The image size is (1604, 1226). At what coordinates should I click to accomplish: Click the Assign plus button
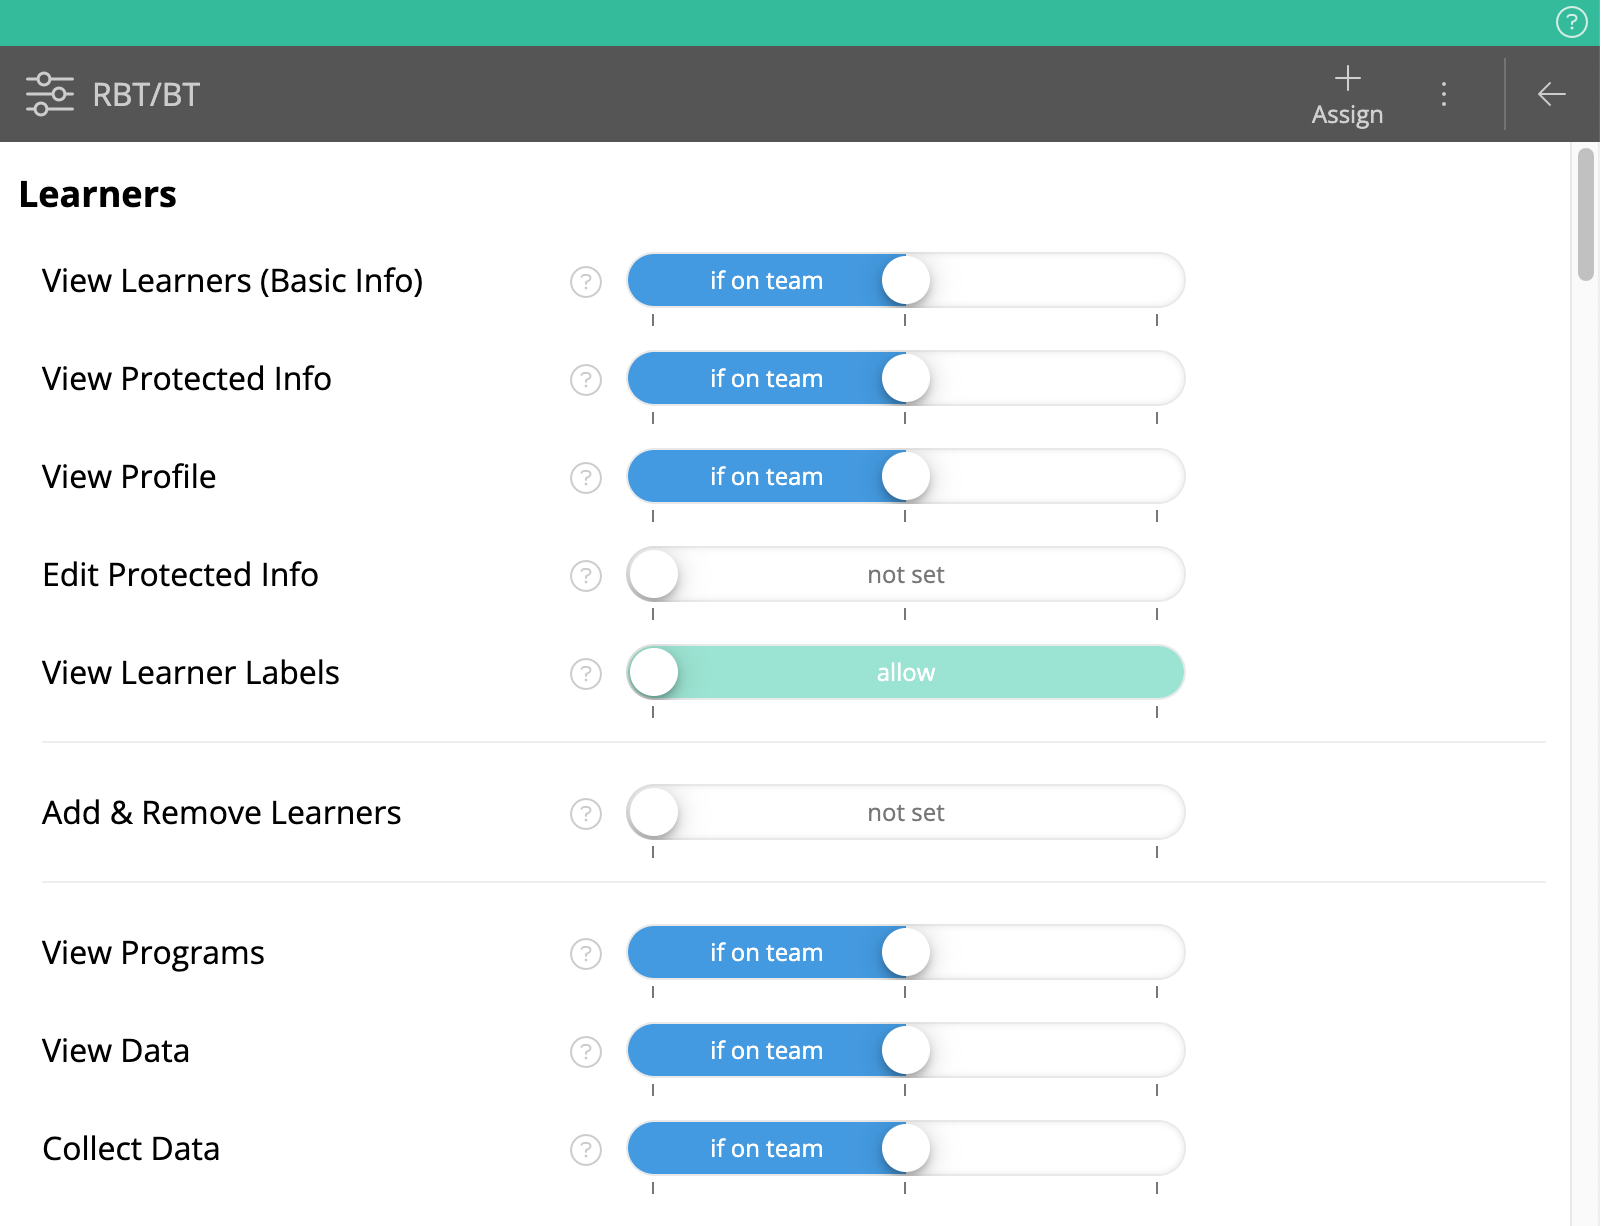pos(1347,95)
